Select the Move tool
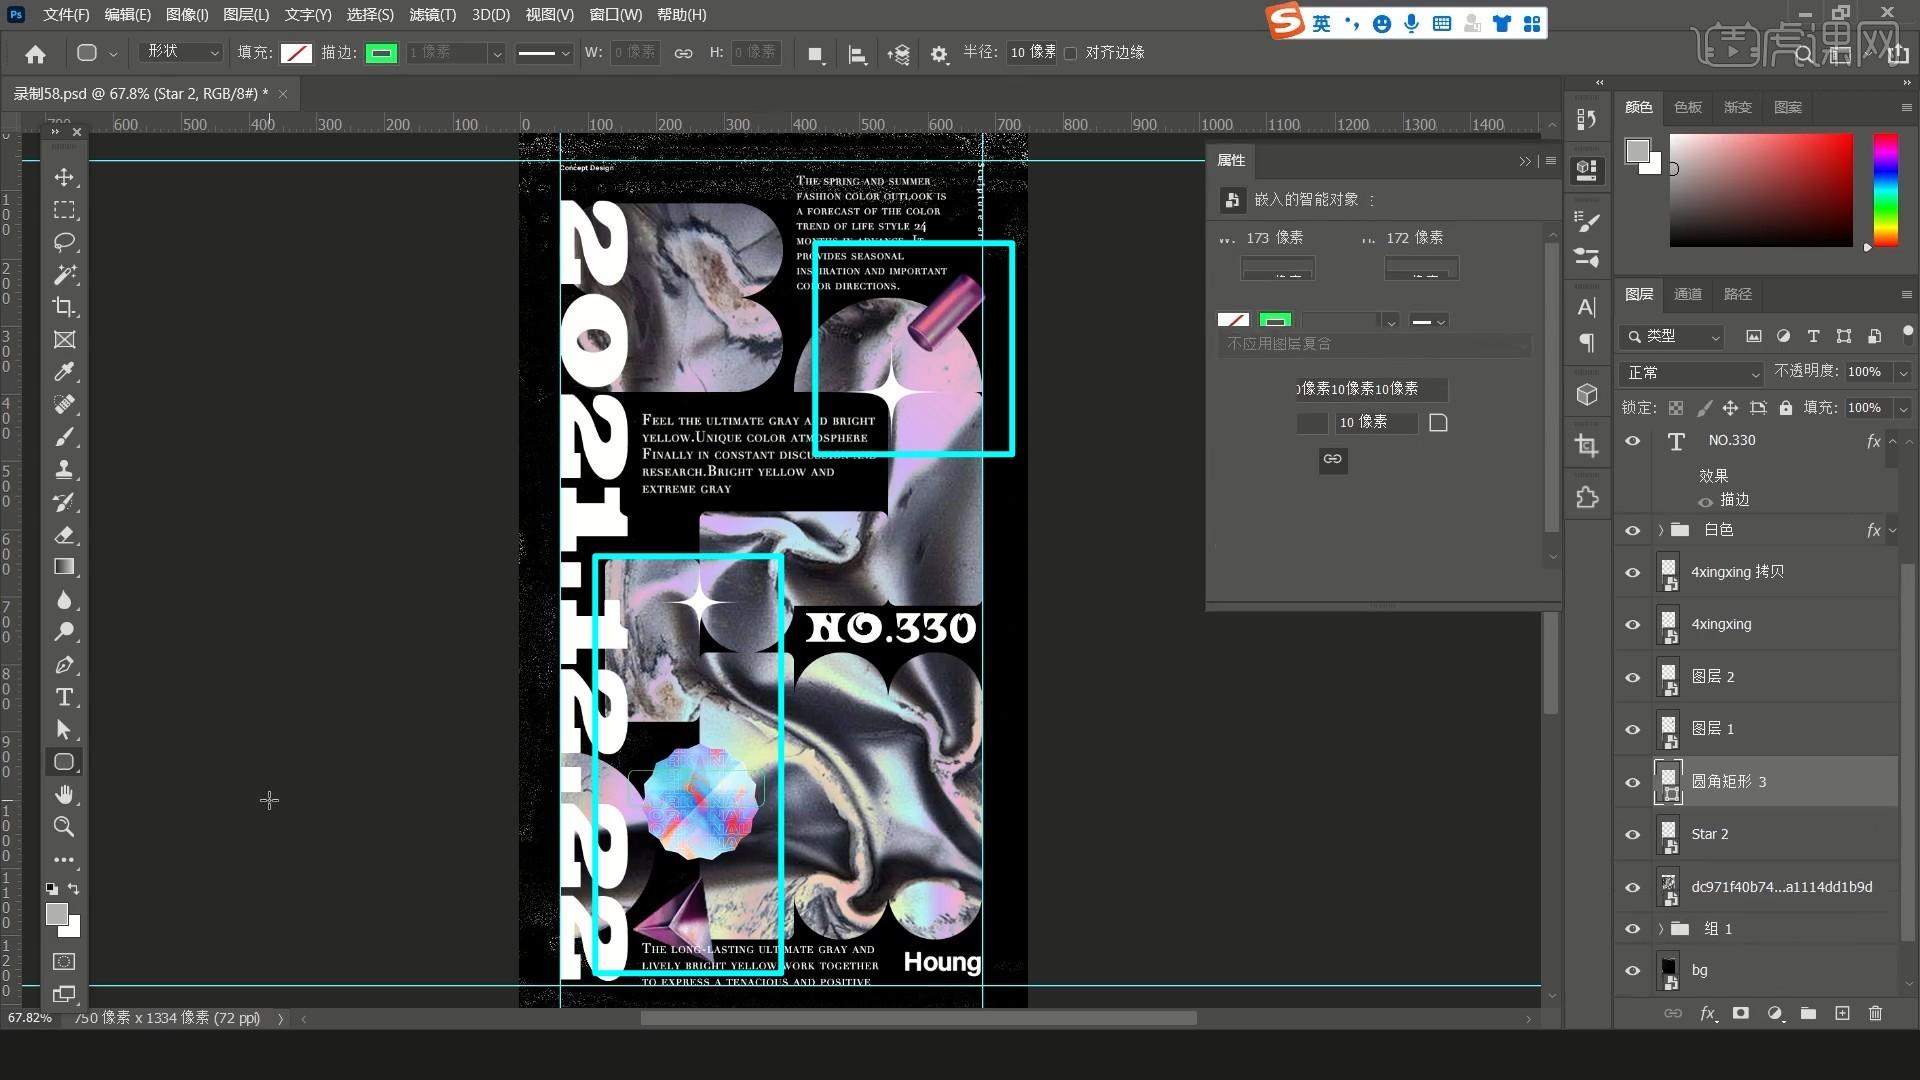The width and height of the screenshot is (1920, 1080). tap(64, 177)
